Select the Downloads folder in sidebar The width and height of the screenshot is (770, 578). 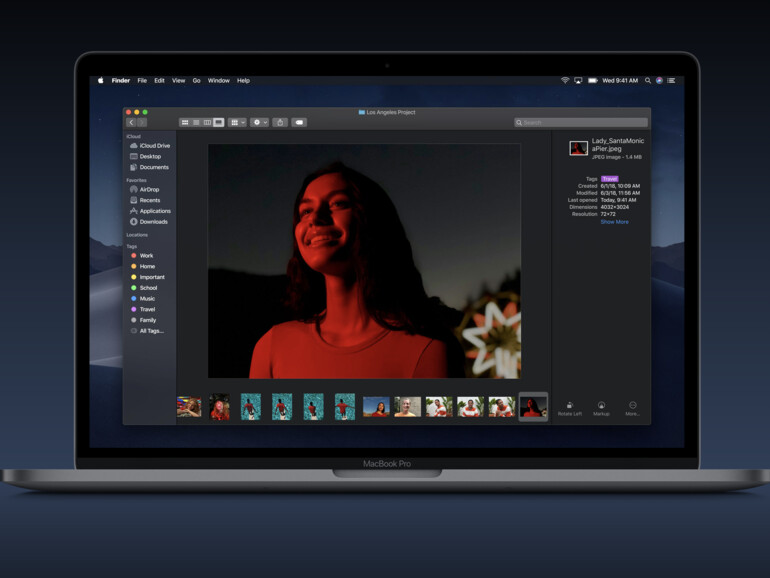tap(153, 222)
